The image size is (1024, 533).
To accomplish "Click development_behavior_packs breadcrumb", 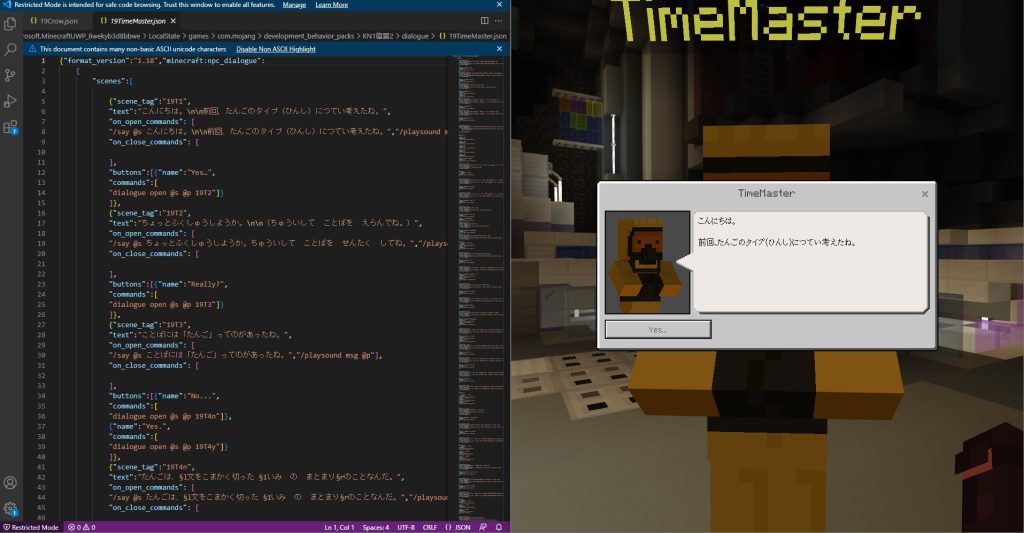I will (x=309, y=36).
